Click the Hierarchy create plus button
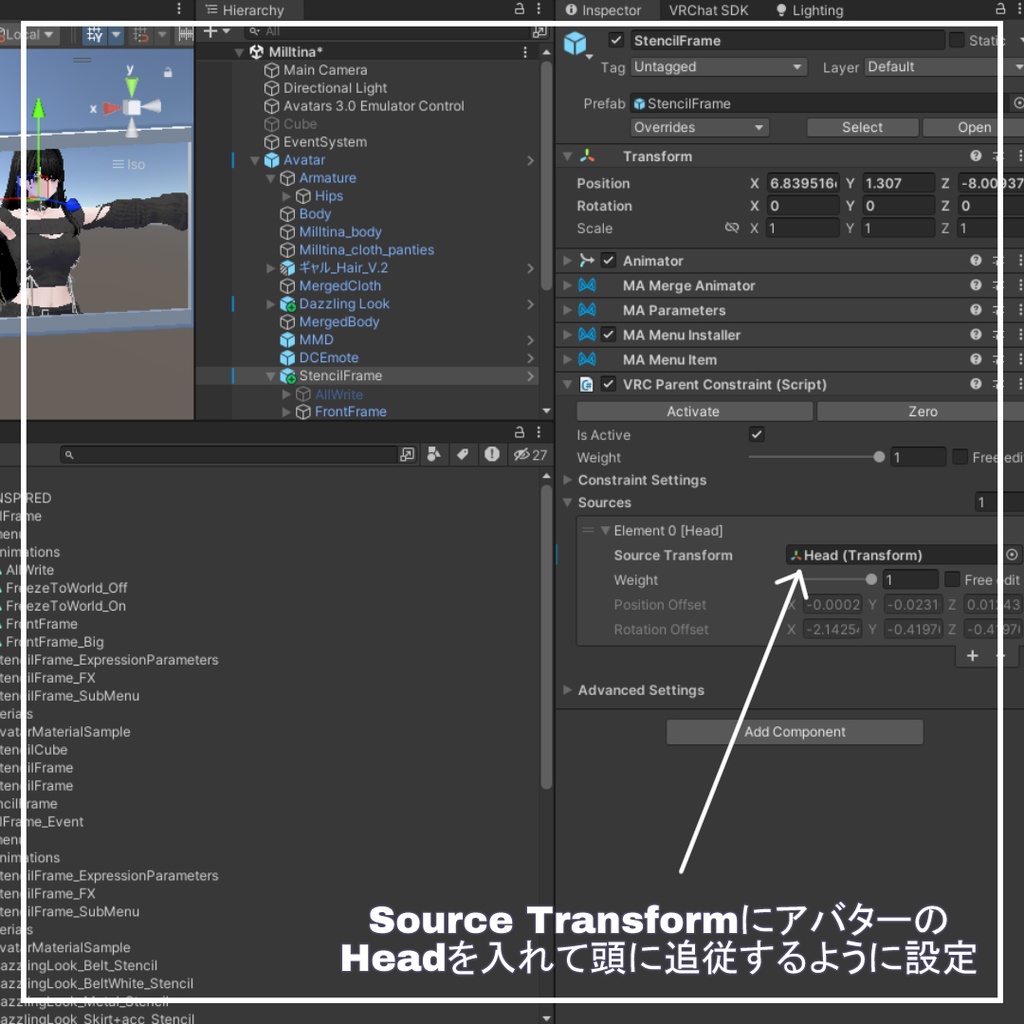1024x1024 pixels. click(x=210, y=31)
